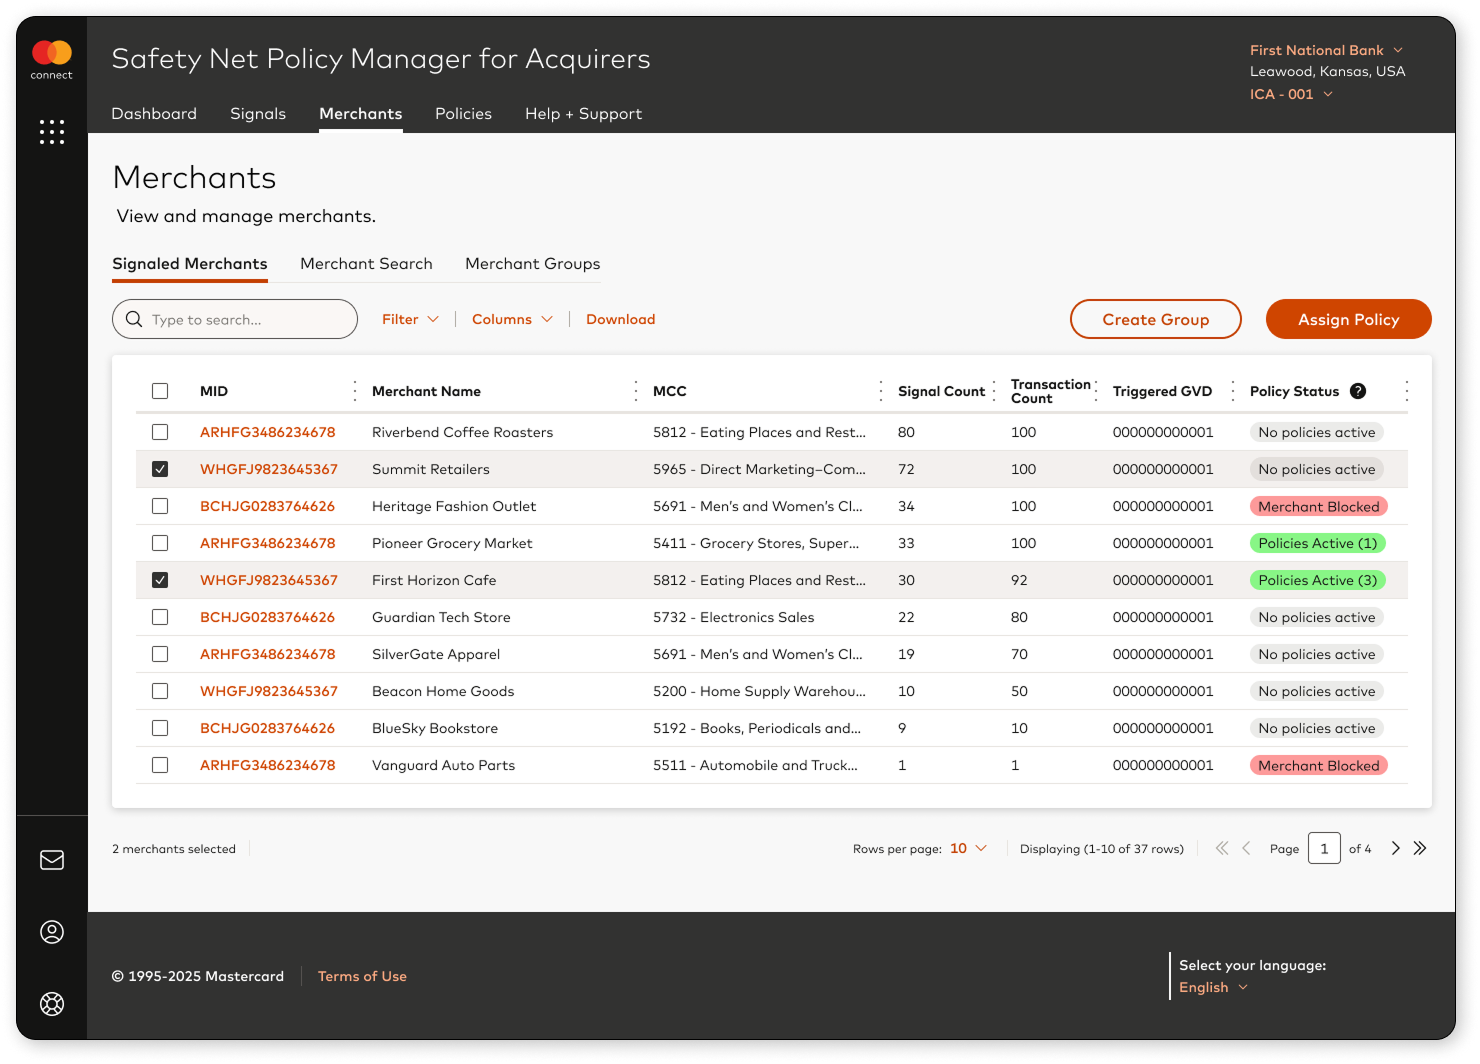Click Policies Active (1) status badge
This screenshot has height=1064, width=1480.
[1318, 543]
